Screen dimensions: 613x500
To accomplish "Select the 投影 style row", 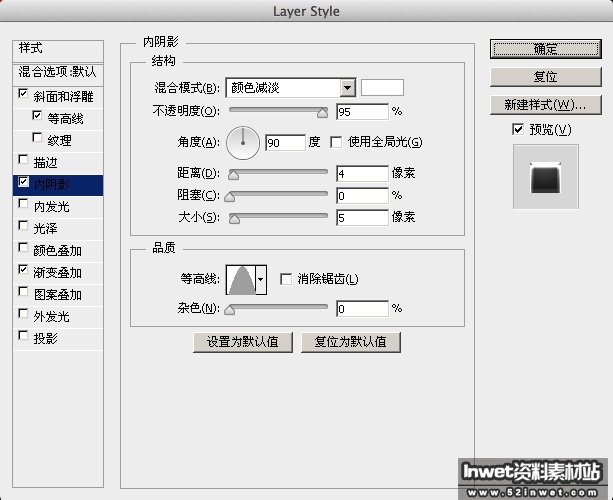I will [58, 338].
